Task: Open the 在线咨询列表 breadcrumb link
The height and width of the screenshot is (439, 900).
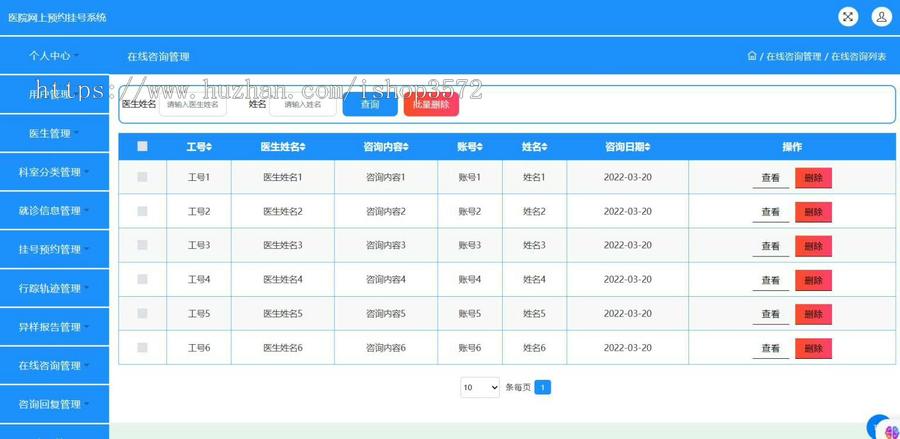Action: 859,56
